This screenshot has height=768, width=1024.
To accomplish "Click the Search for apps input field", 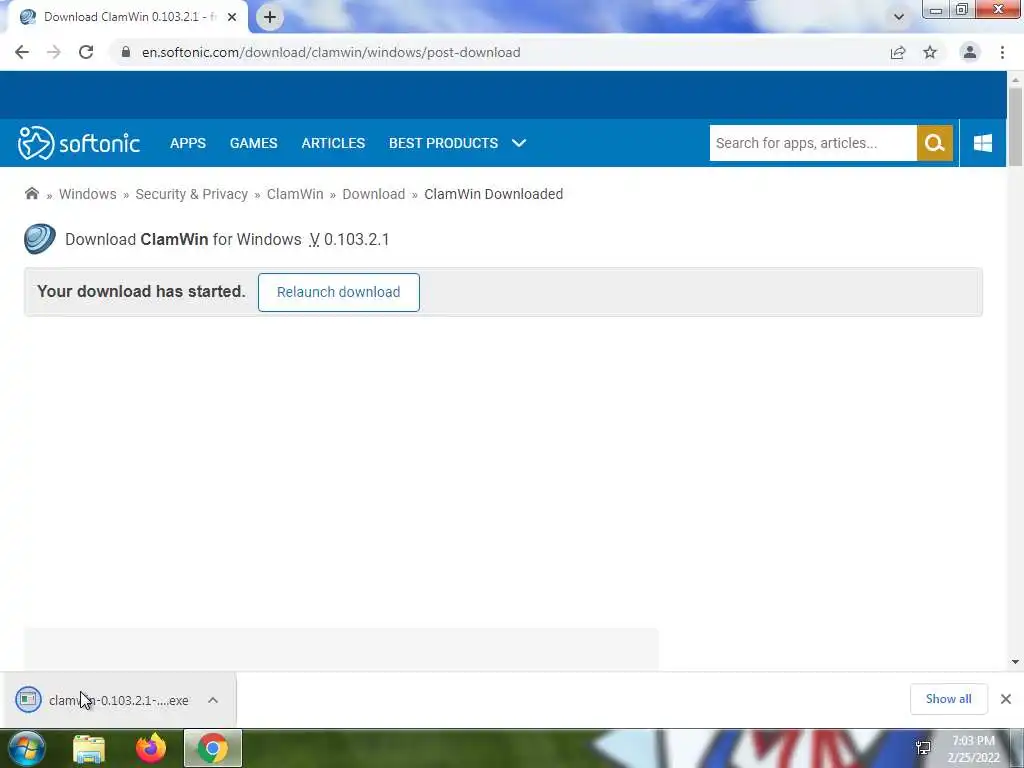I will point(813,143).
